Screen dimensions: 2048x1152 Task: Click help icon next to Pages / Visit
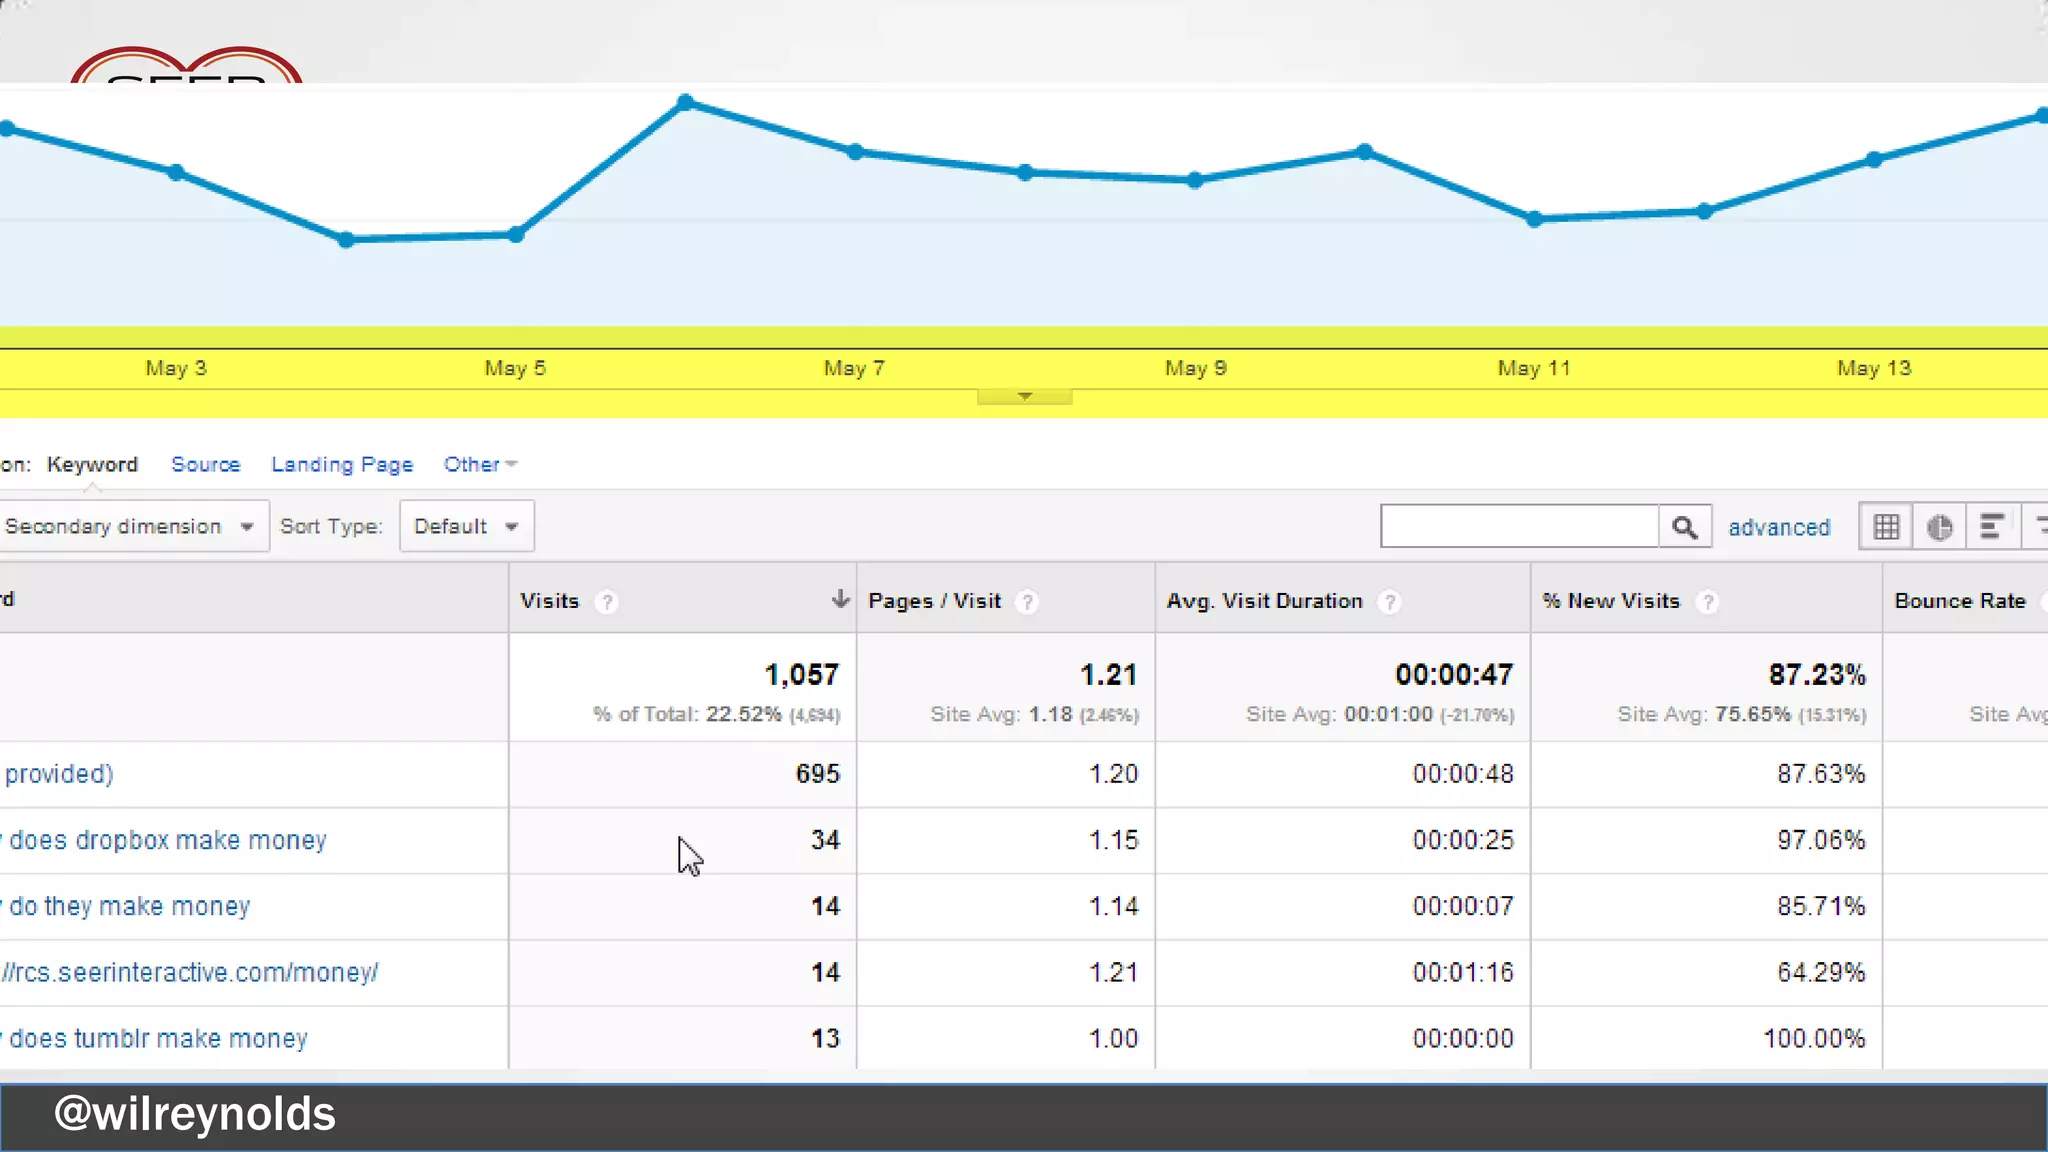pyautogui.click(x=1027, y=602)
